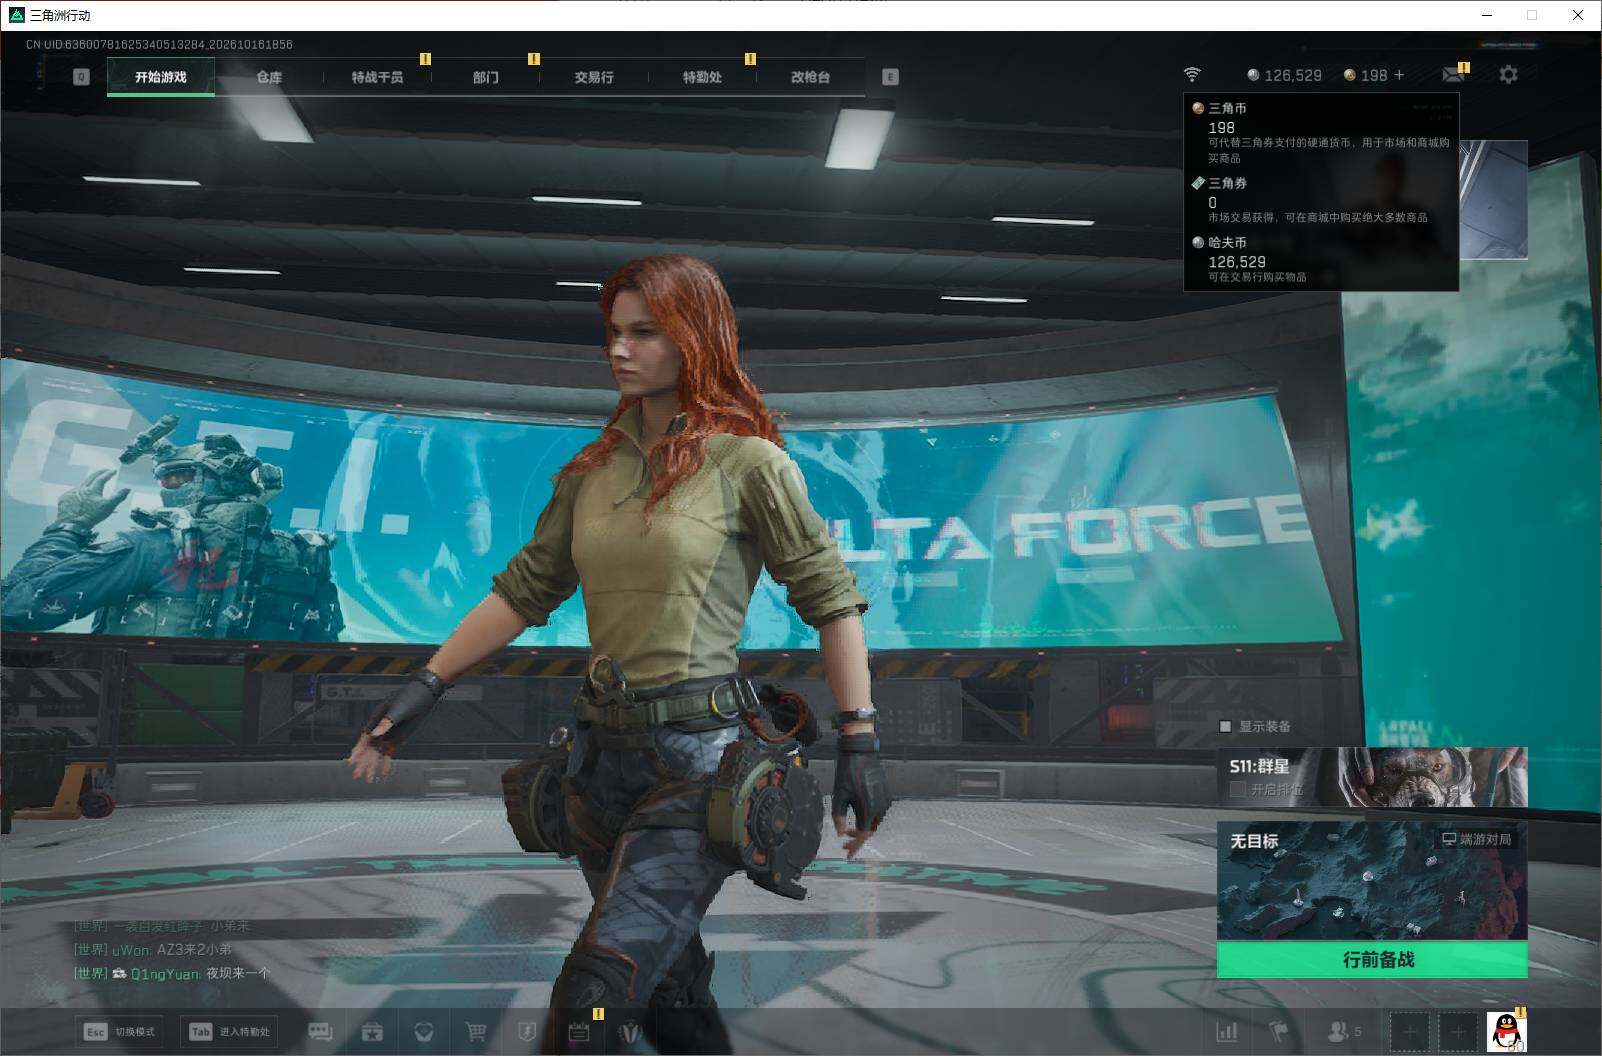Select the 端游对局 match type label
This screenshot has height=1056, width=1602.
(1476, 839)
